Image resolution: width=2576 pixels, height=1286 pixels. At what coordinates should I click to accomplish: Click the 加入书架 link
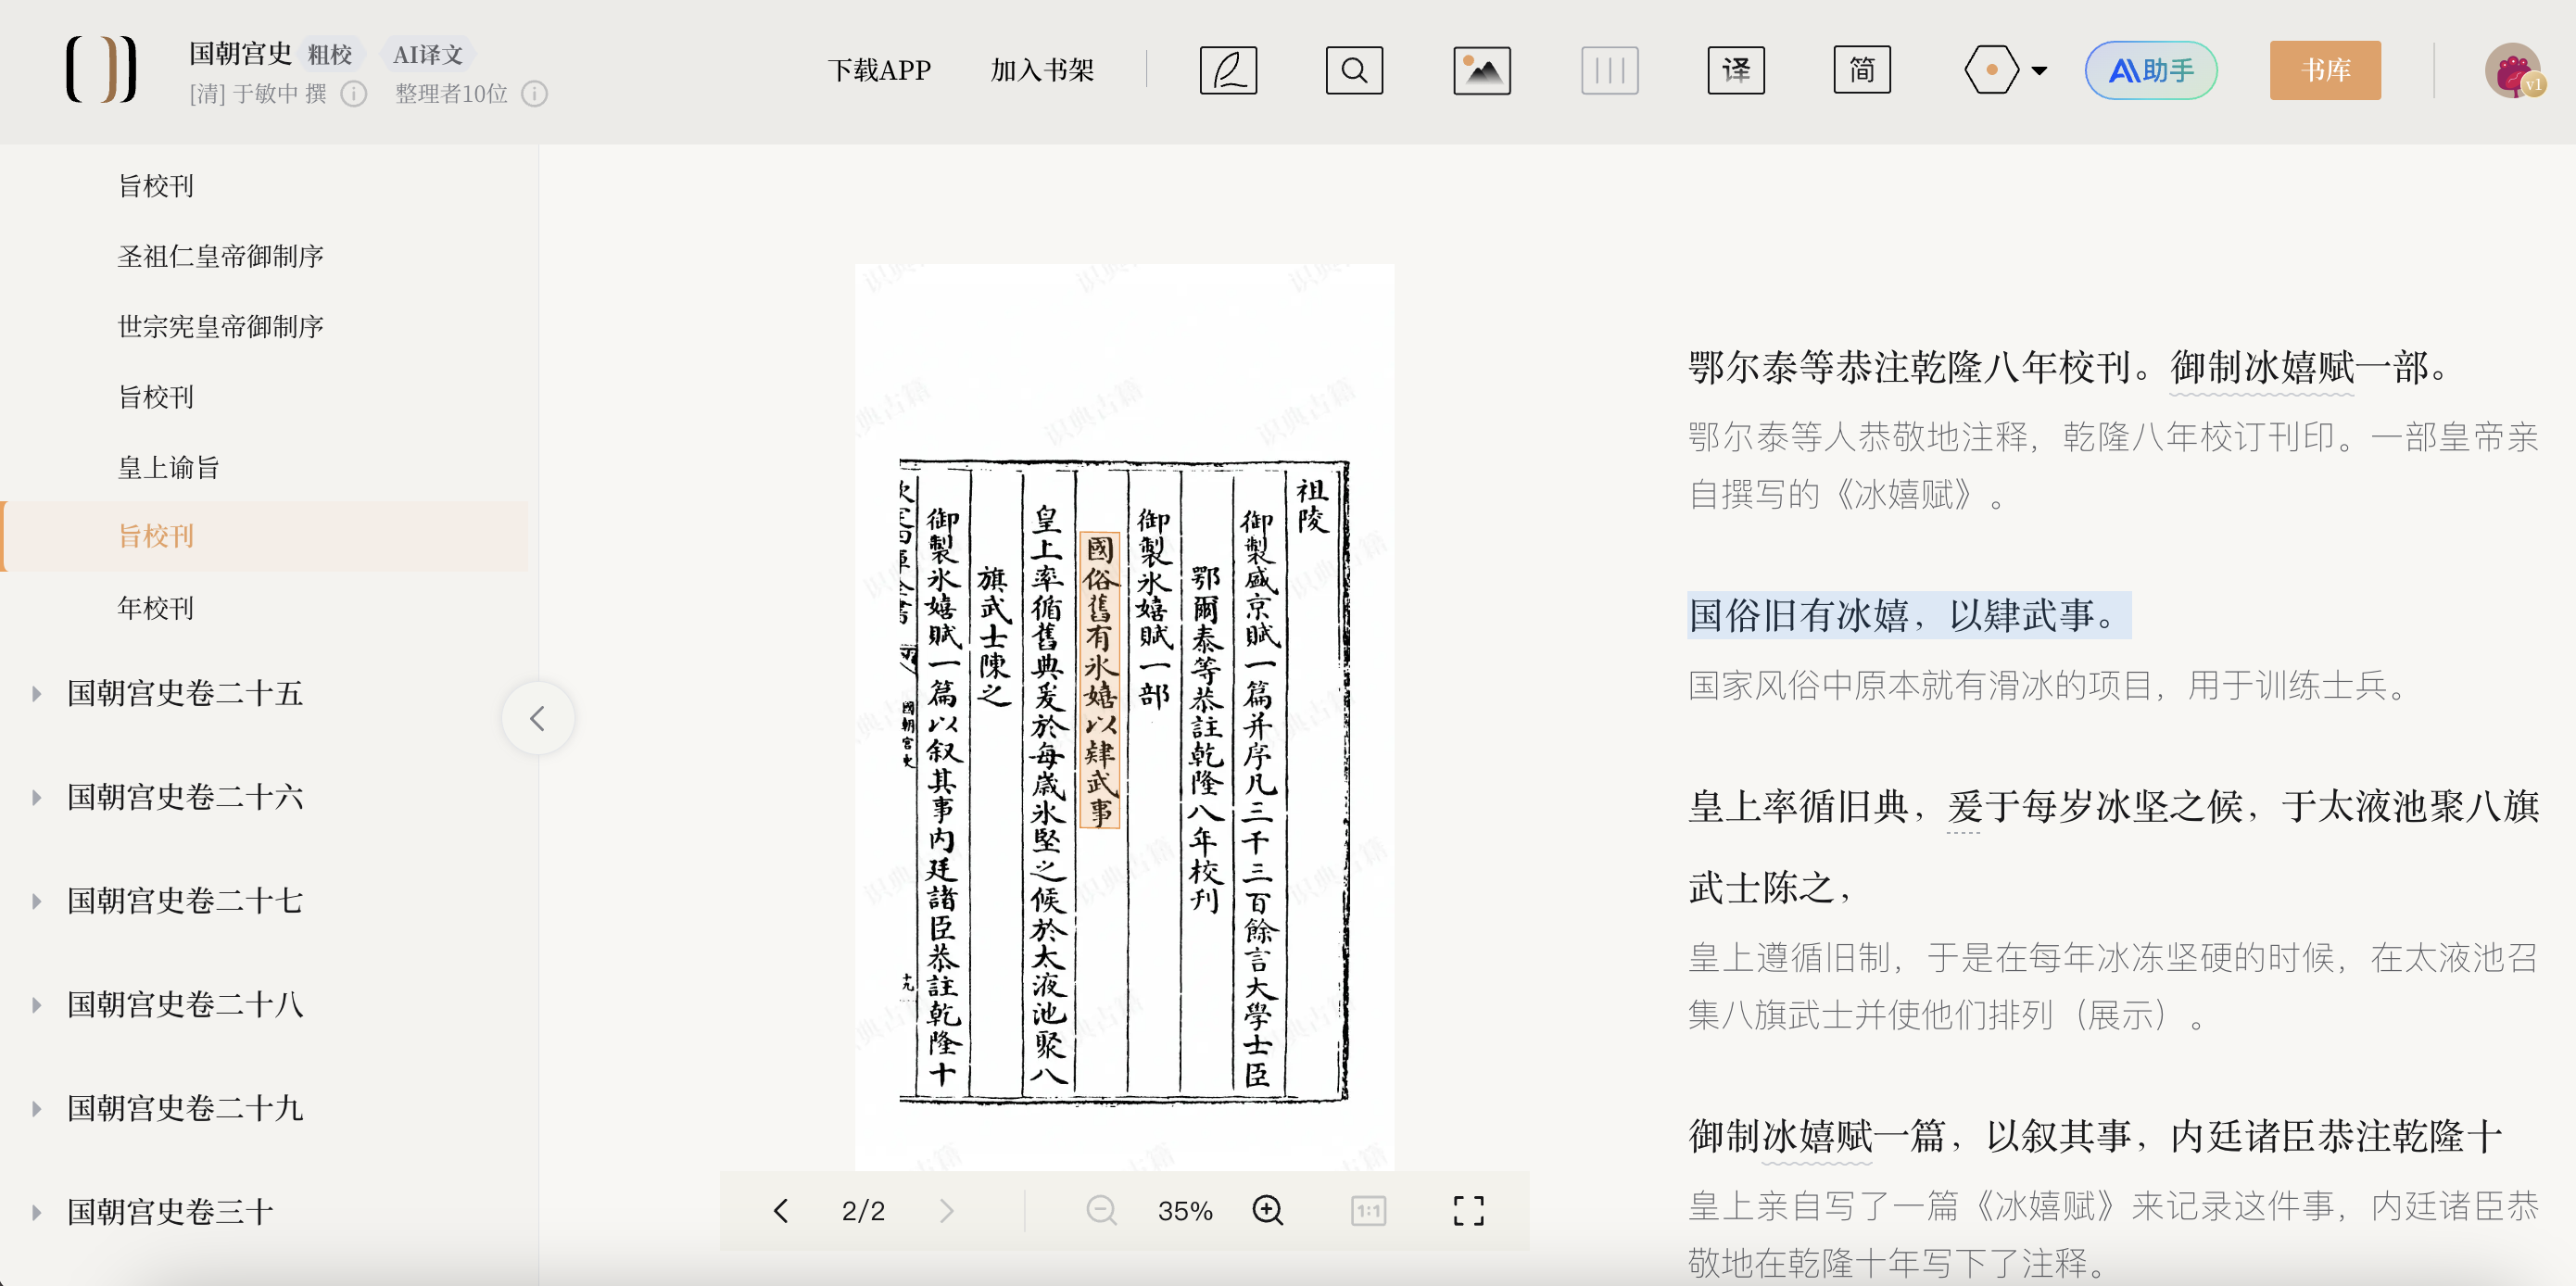coord(1041,70)
